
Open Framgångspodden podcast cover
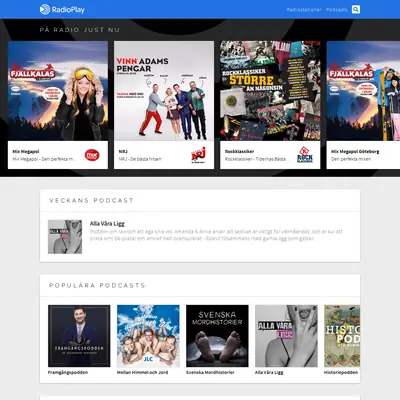tap(79, 336)
